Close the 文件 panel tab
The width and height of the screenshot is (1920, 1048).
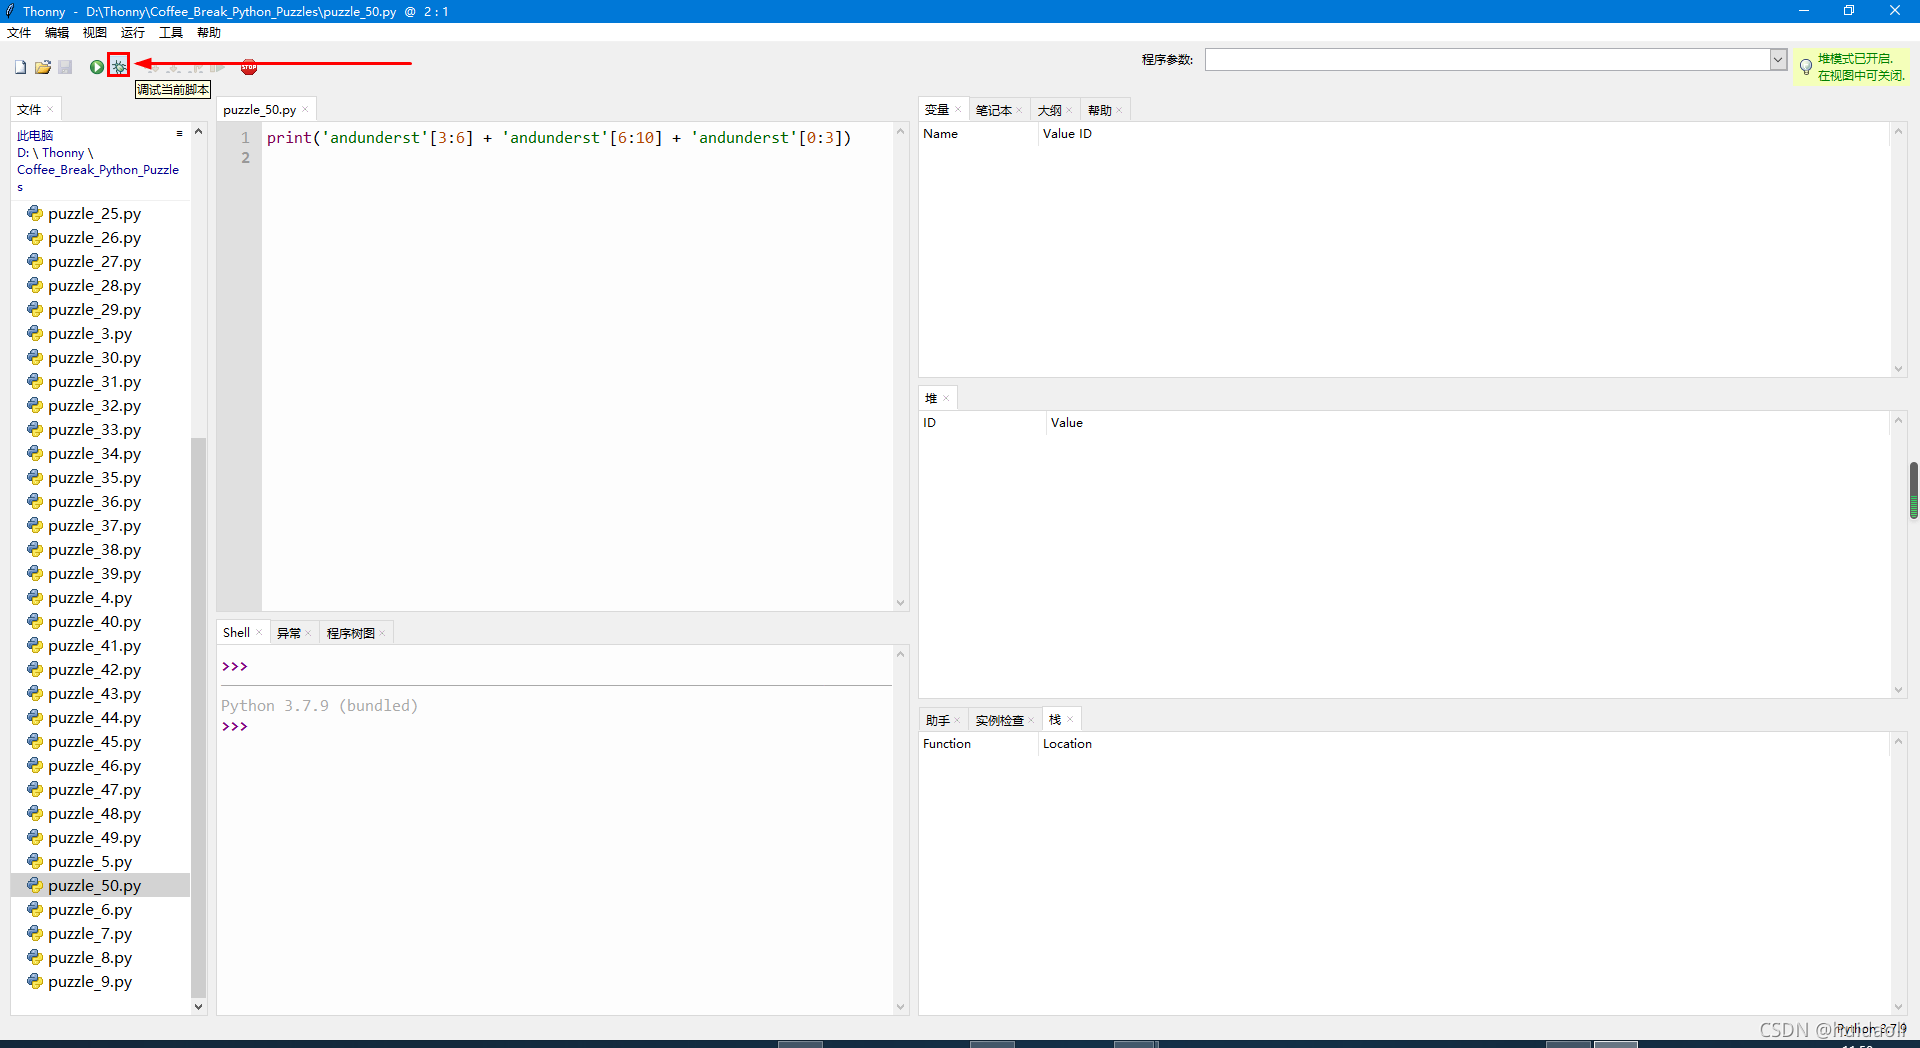(x=50, y=110)
